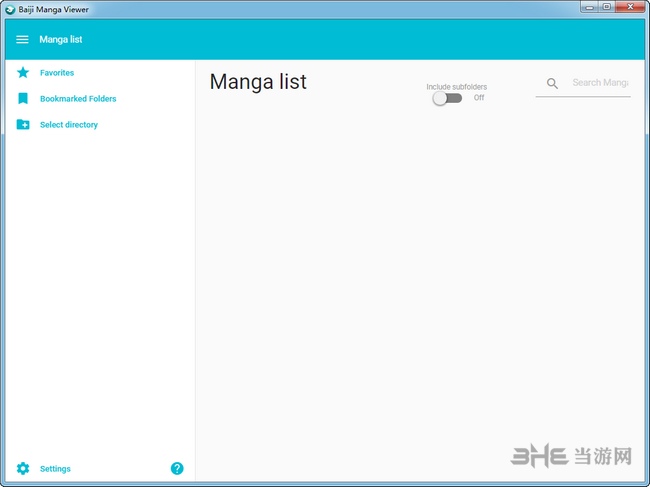The height and width of the screenshot is (487, 650).
Task: Open help via the question mark icon
Action: click(177, 468)
